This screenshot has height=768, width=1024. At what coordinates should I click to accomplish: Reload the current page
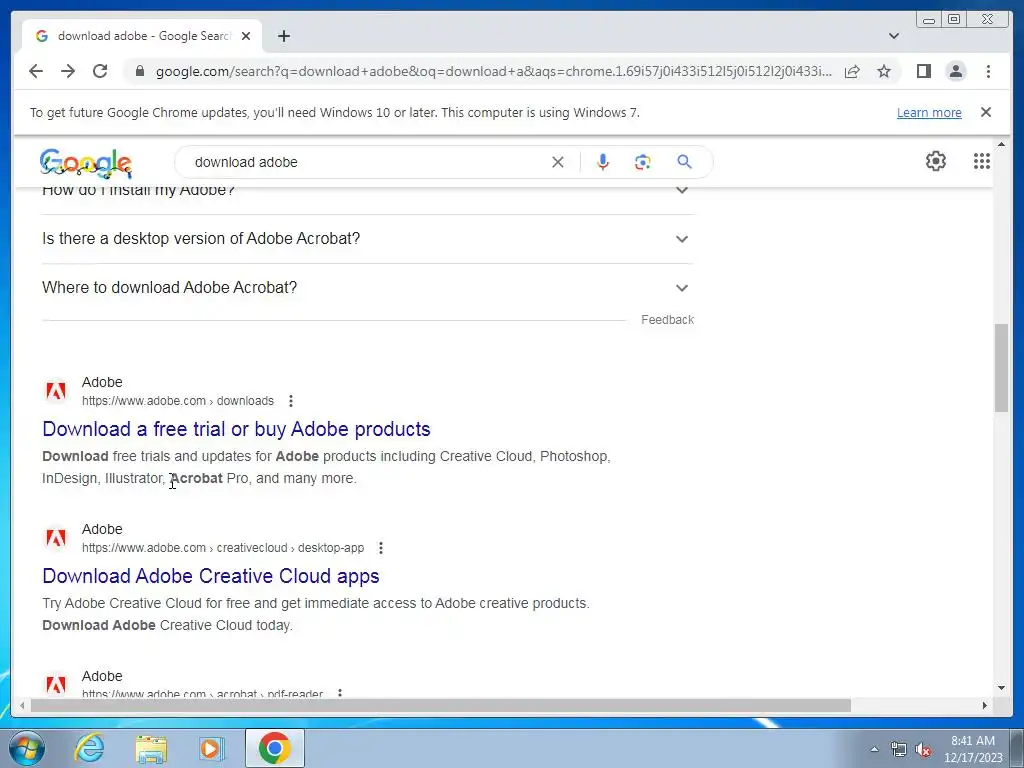pos(100,71)
